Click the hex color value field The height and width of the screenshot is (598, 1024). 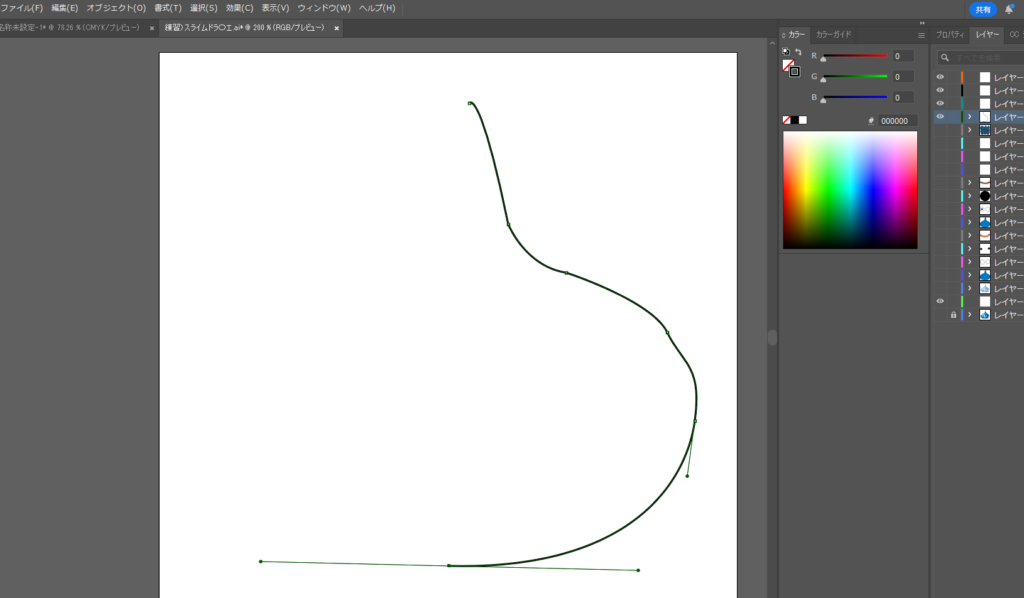897,121
